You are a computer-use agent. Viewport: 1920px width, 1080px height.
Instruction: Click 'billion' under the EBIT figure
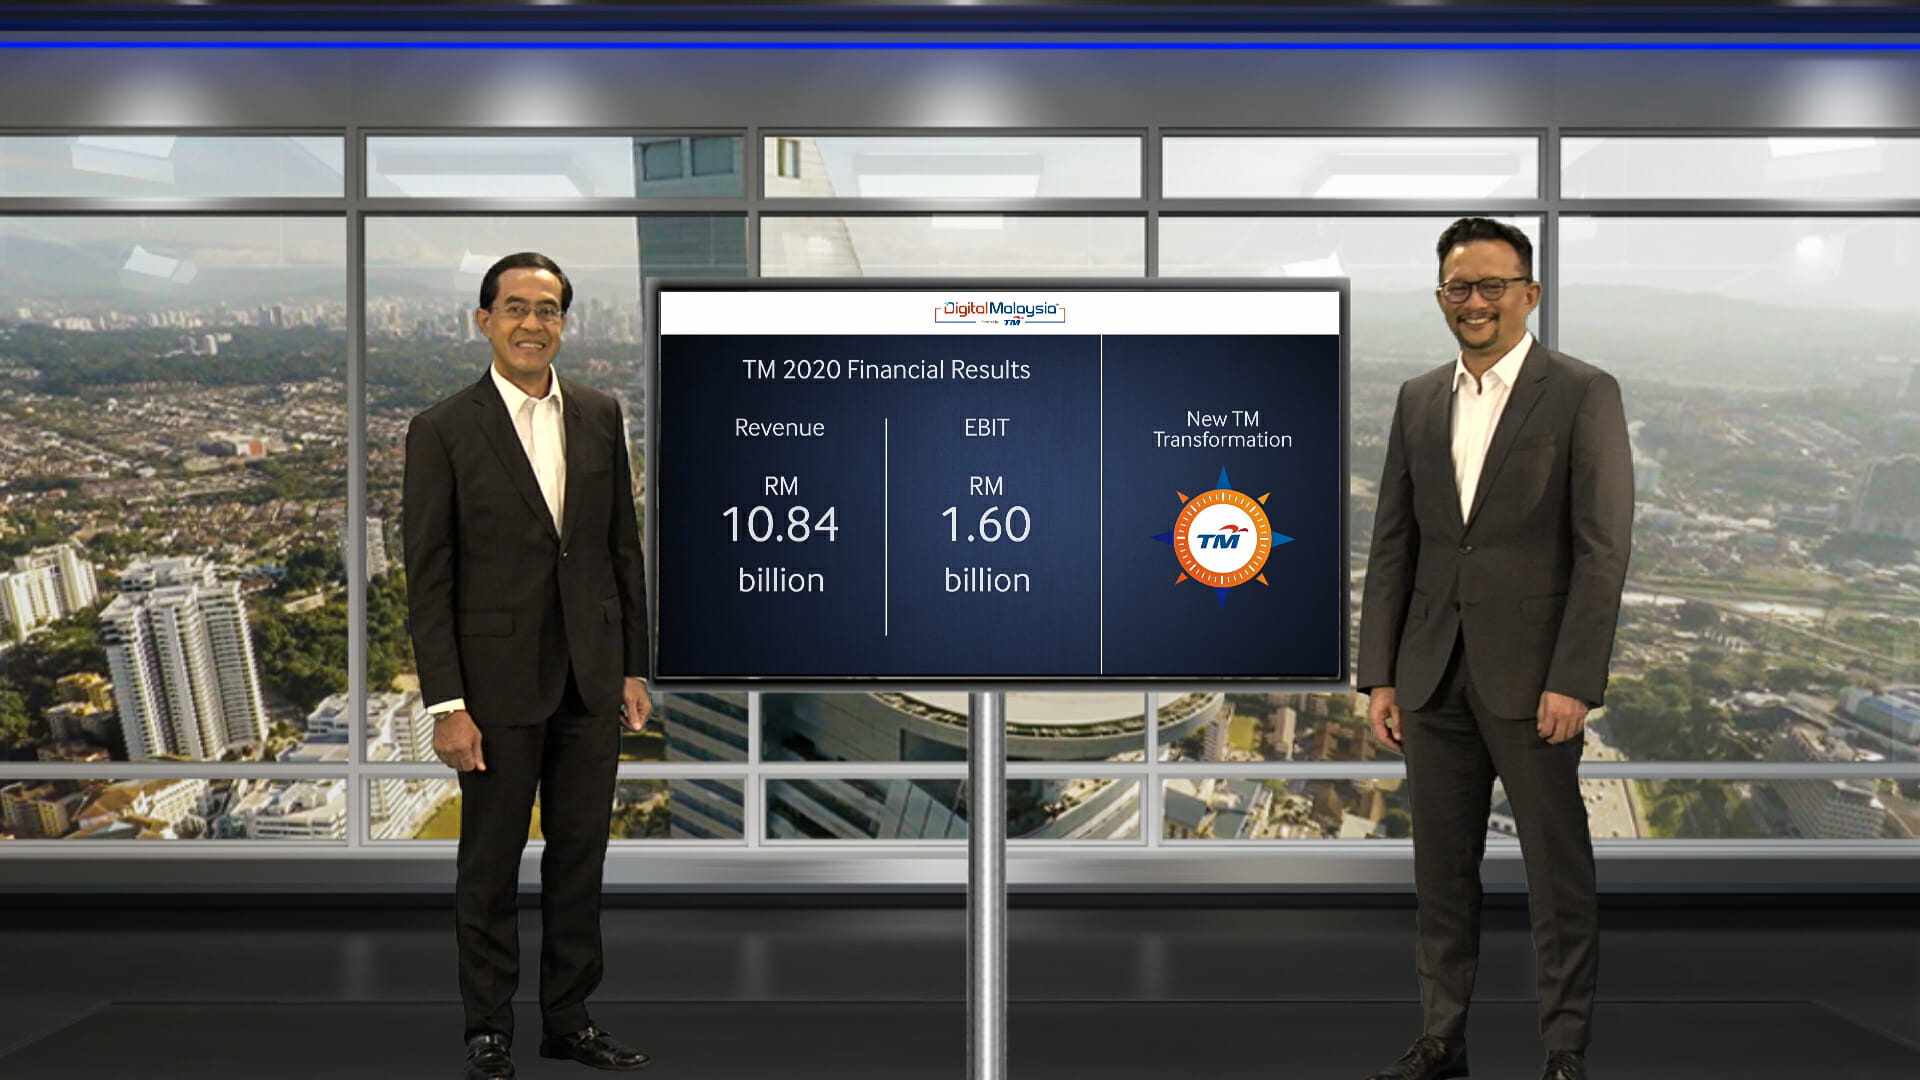[x=987, y=581]
